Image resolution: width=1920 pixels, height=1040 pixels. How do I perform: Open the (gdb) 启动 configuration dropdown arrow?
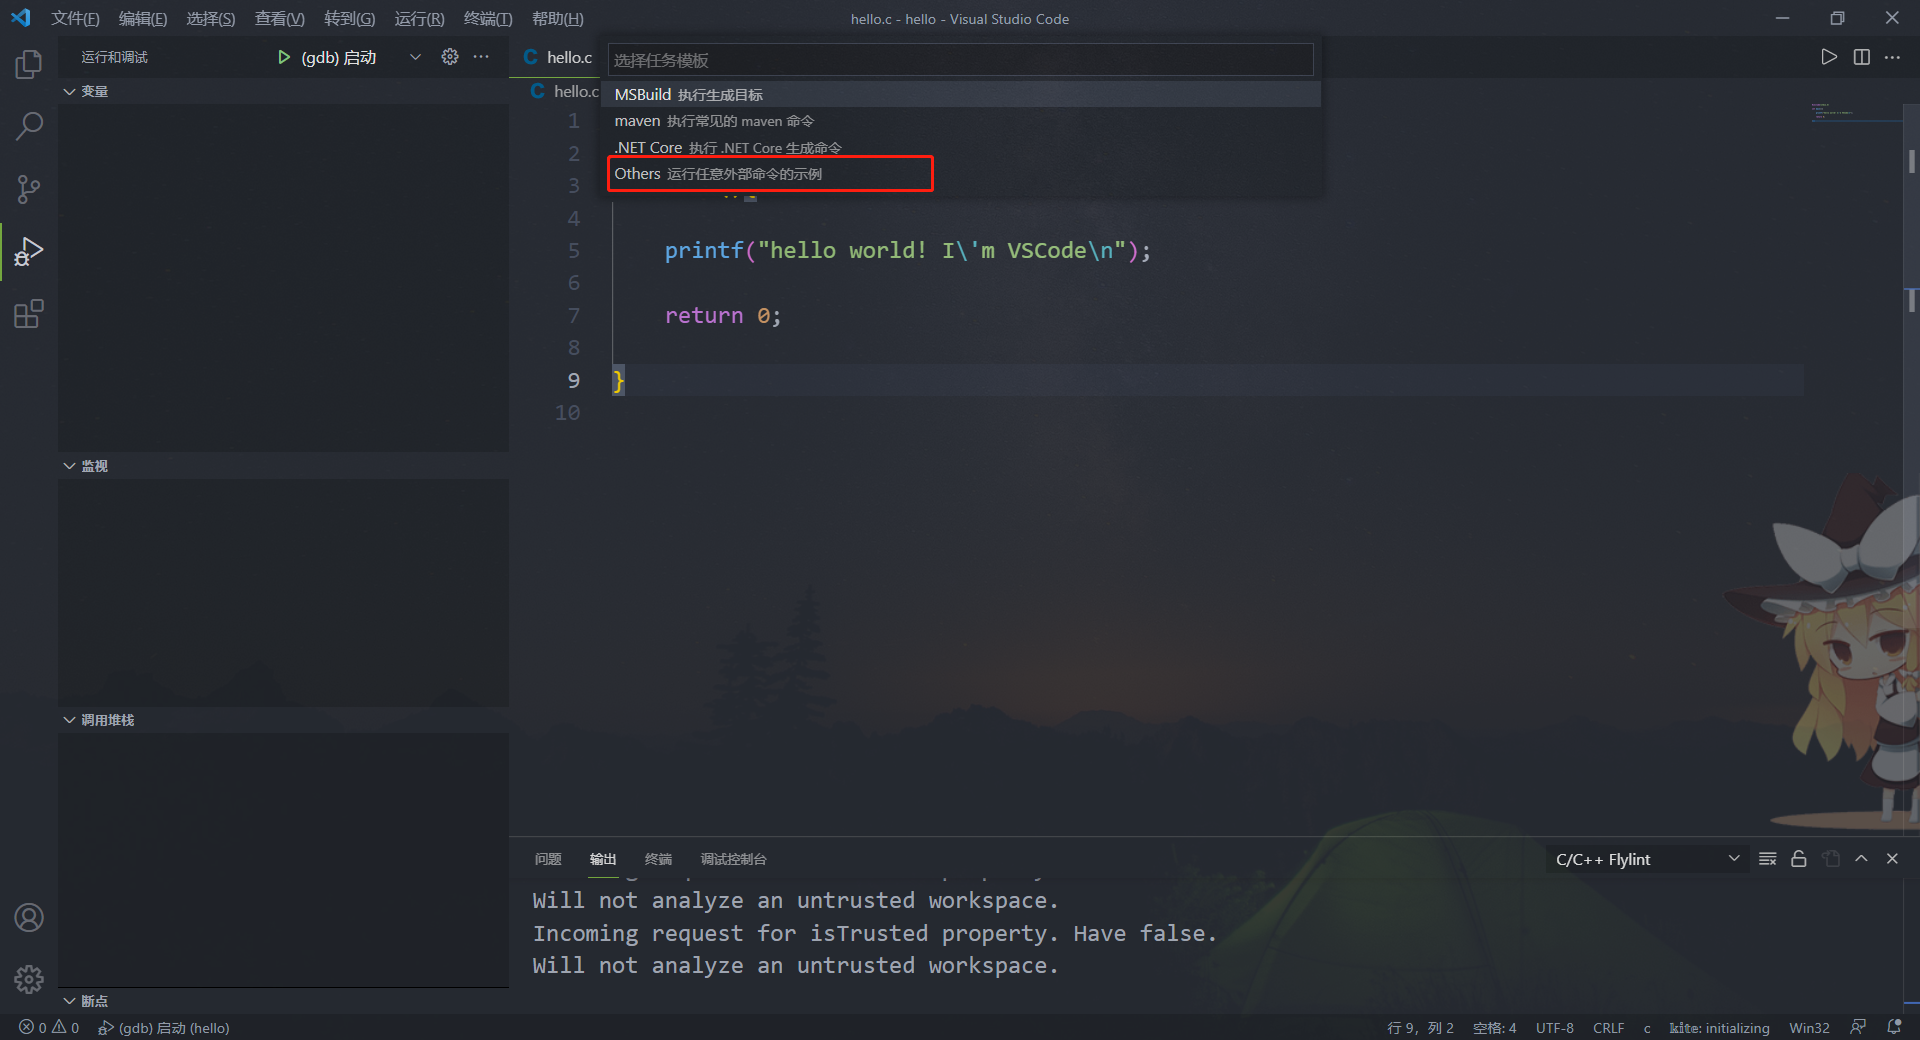[x=415, y=57]
